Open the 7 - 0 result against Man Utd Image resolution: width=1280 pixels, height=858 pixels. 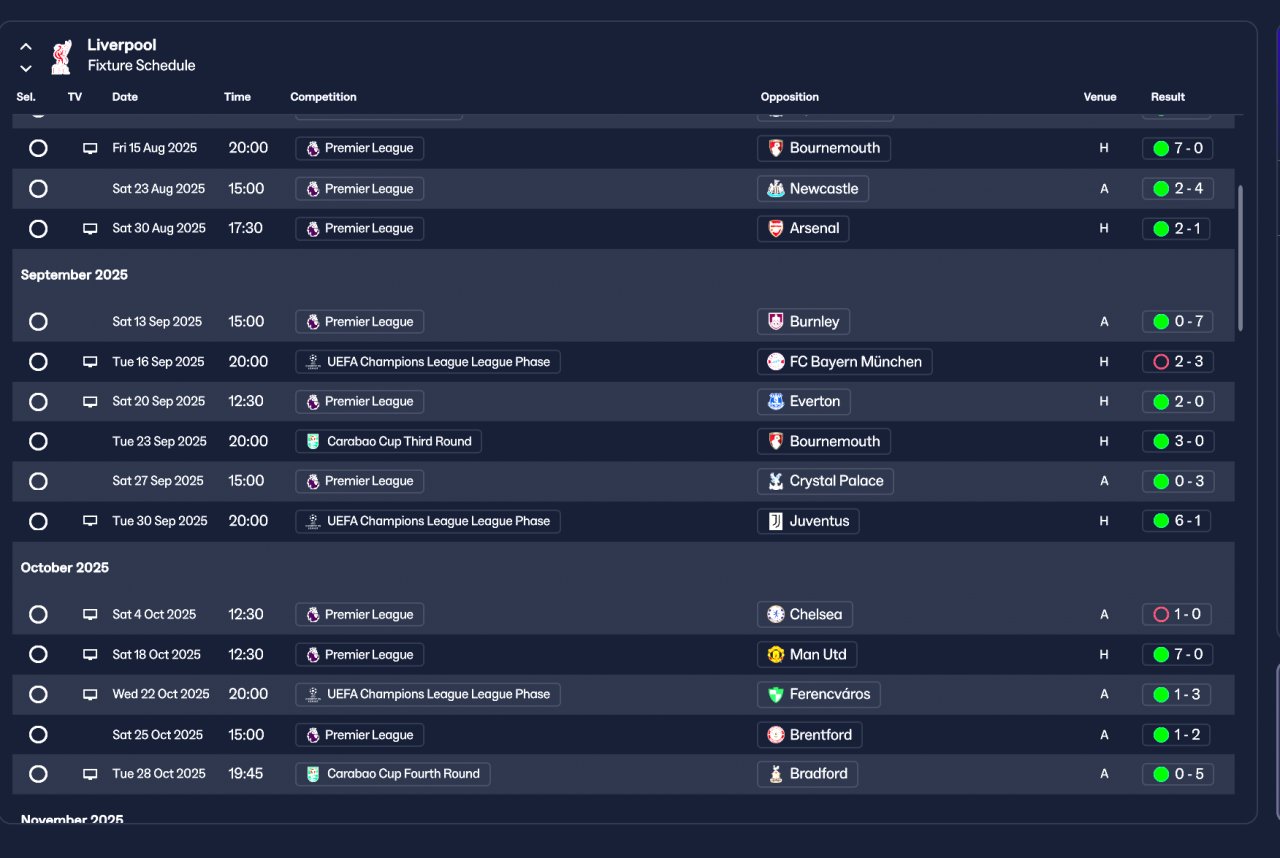[1178, 655]
